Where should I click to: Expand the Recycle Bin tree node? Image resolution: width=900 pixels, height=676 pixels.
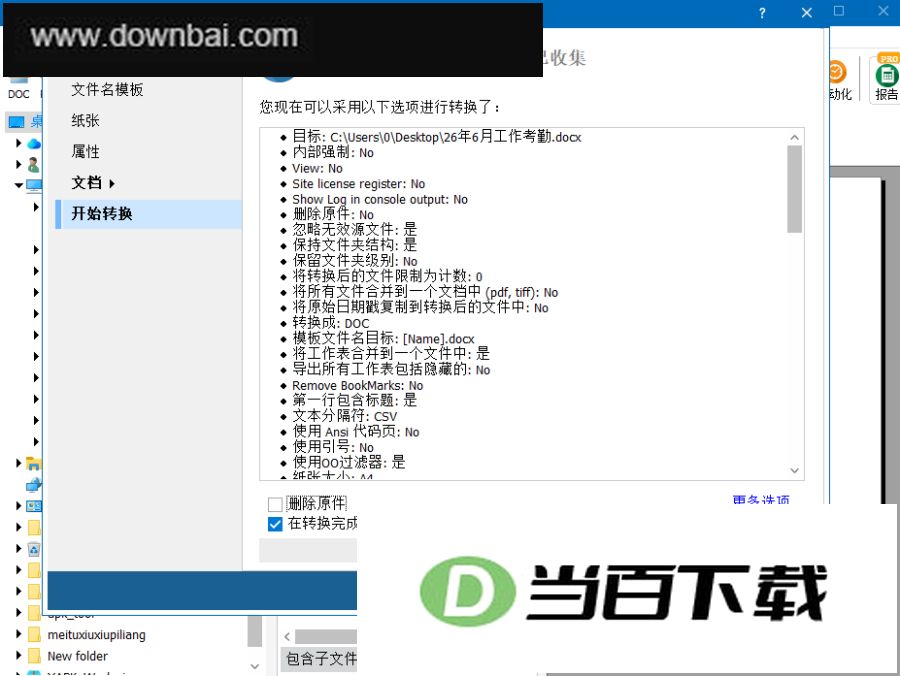18,549
